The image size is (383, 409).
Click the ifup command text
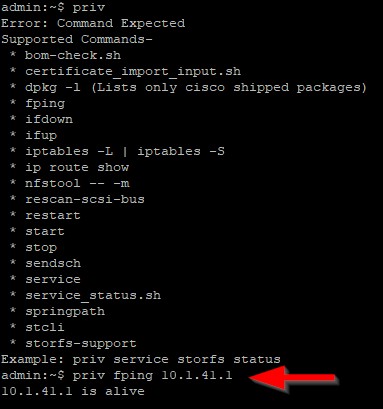pyautogui.click(x=41, y=136)
